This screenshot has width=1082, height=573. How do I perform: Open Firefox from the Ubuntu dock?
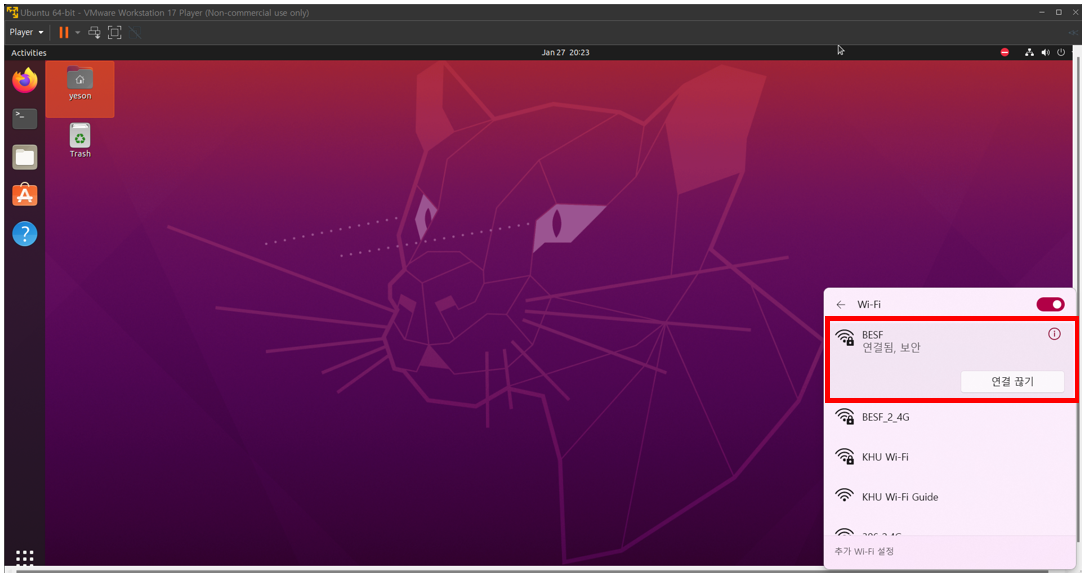pyautogui.click(x=25, y=80)
